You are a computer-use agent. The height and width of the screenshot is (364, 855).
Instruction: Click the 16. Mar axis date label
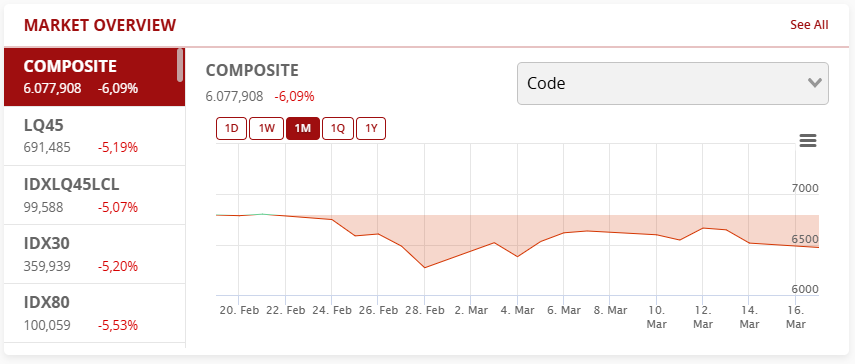(x=796, y=317)
